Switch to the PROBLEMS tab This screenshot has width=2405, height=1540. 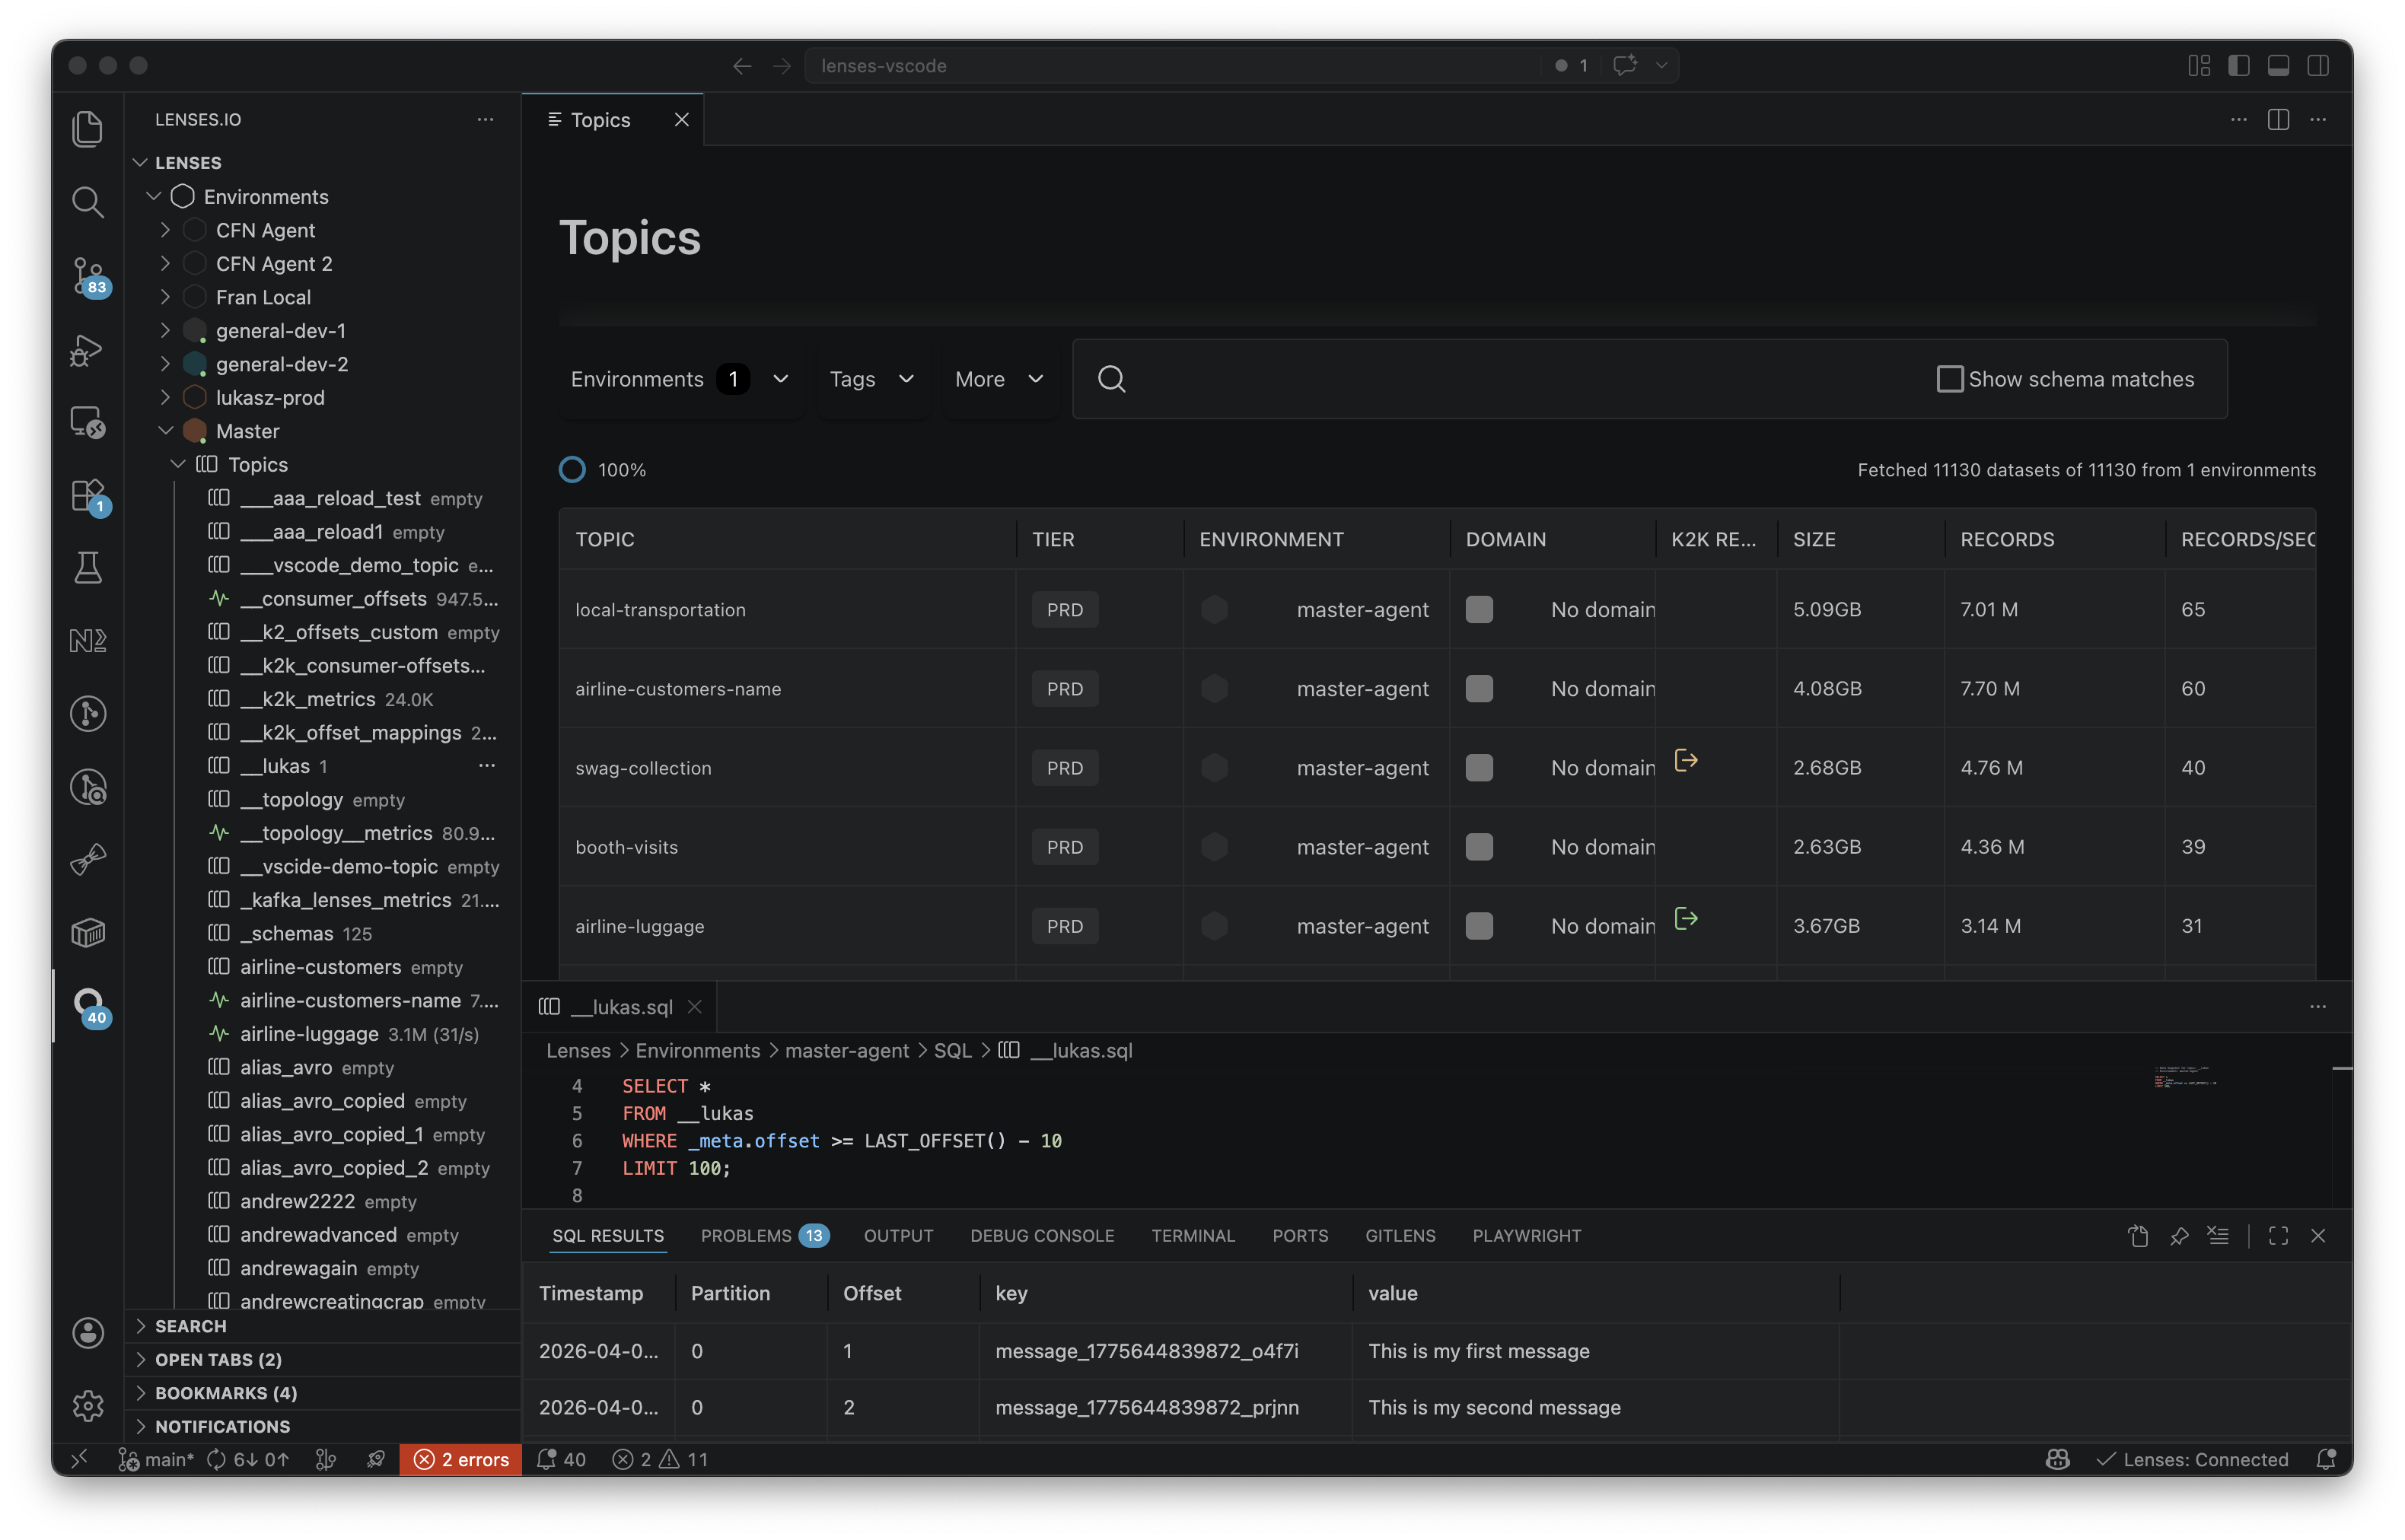[x=764, y=1236]
